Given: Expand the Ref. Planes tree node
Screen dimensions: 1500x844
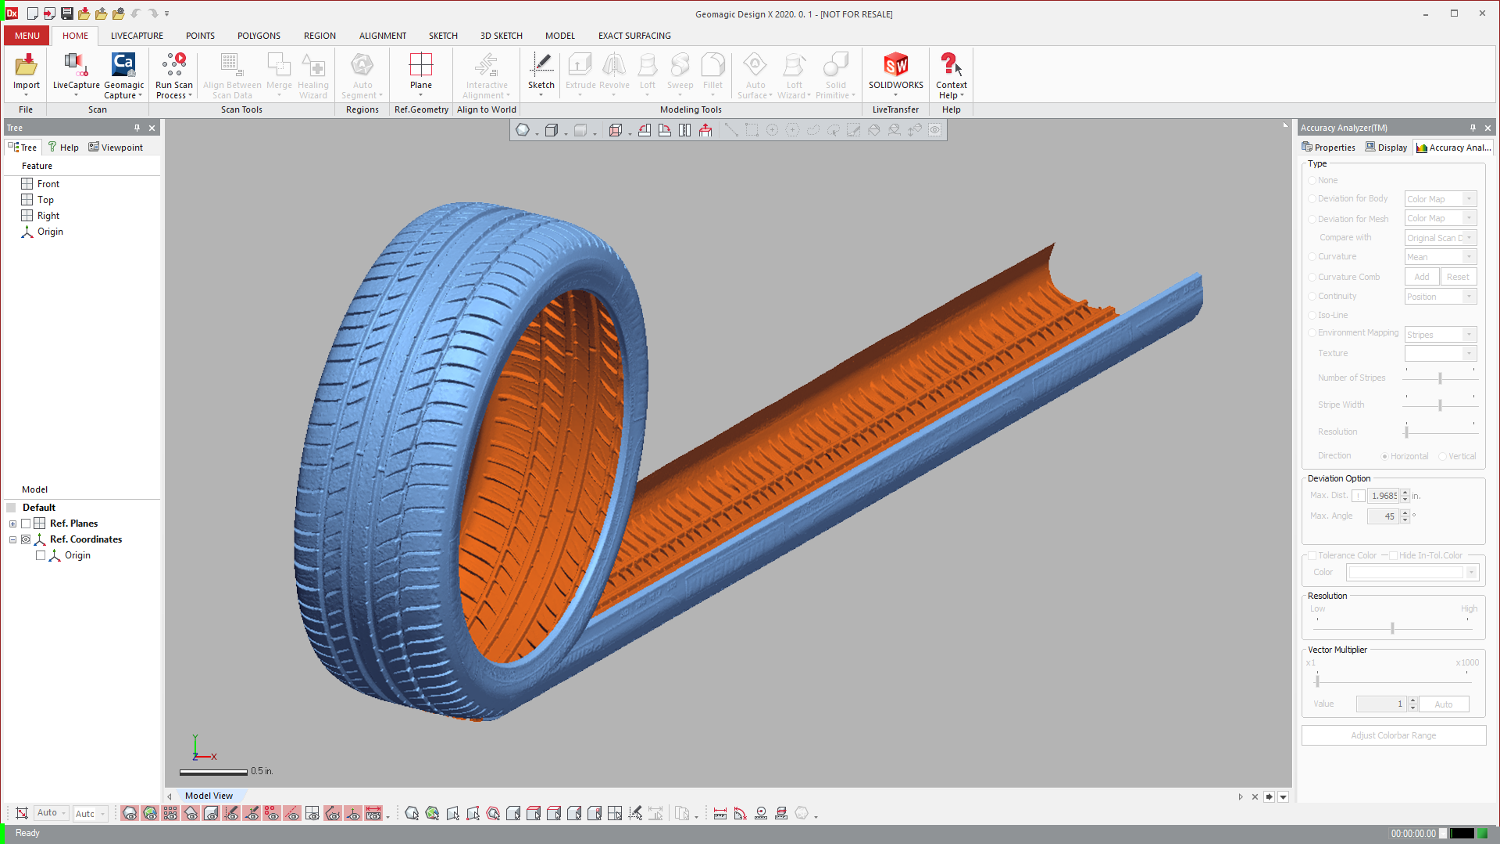Looking at the screenshot, I should 12,523.
